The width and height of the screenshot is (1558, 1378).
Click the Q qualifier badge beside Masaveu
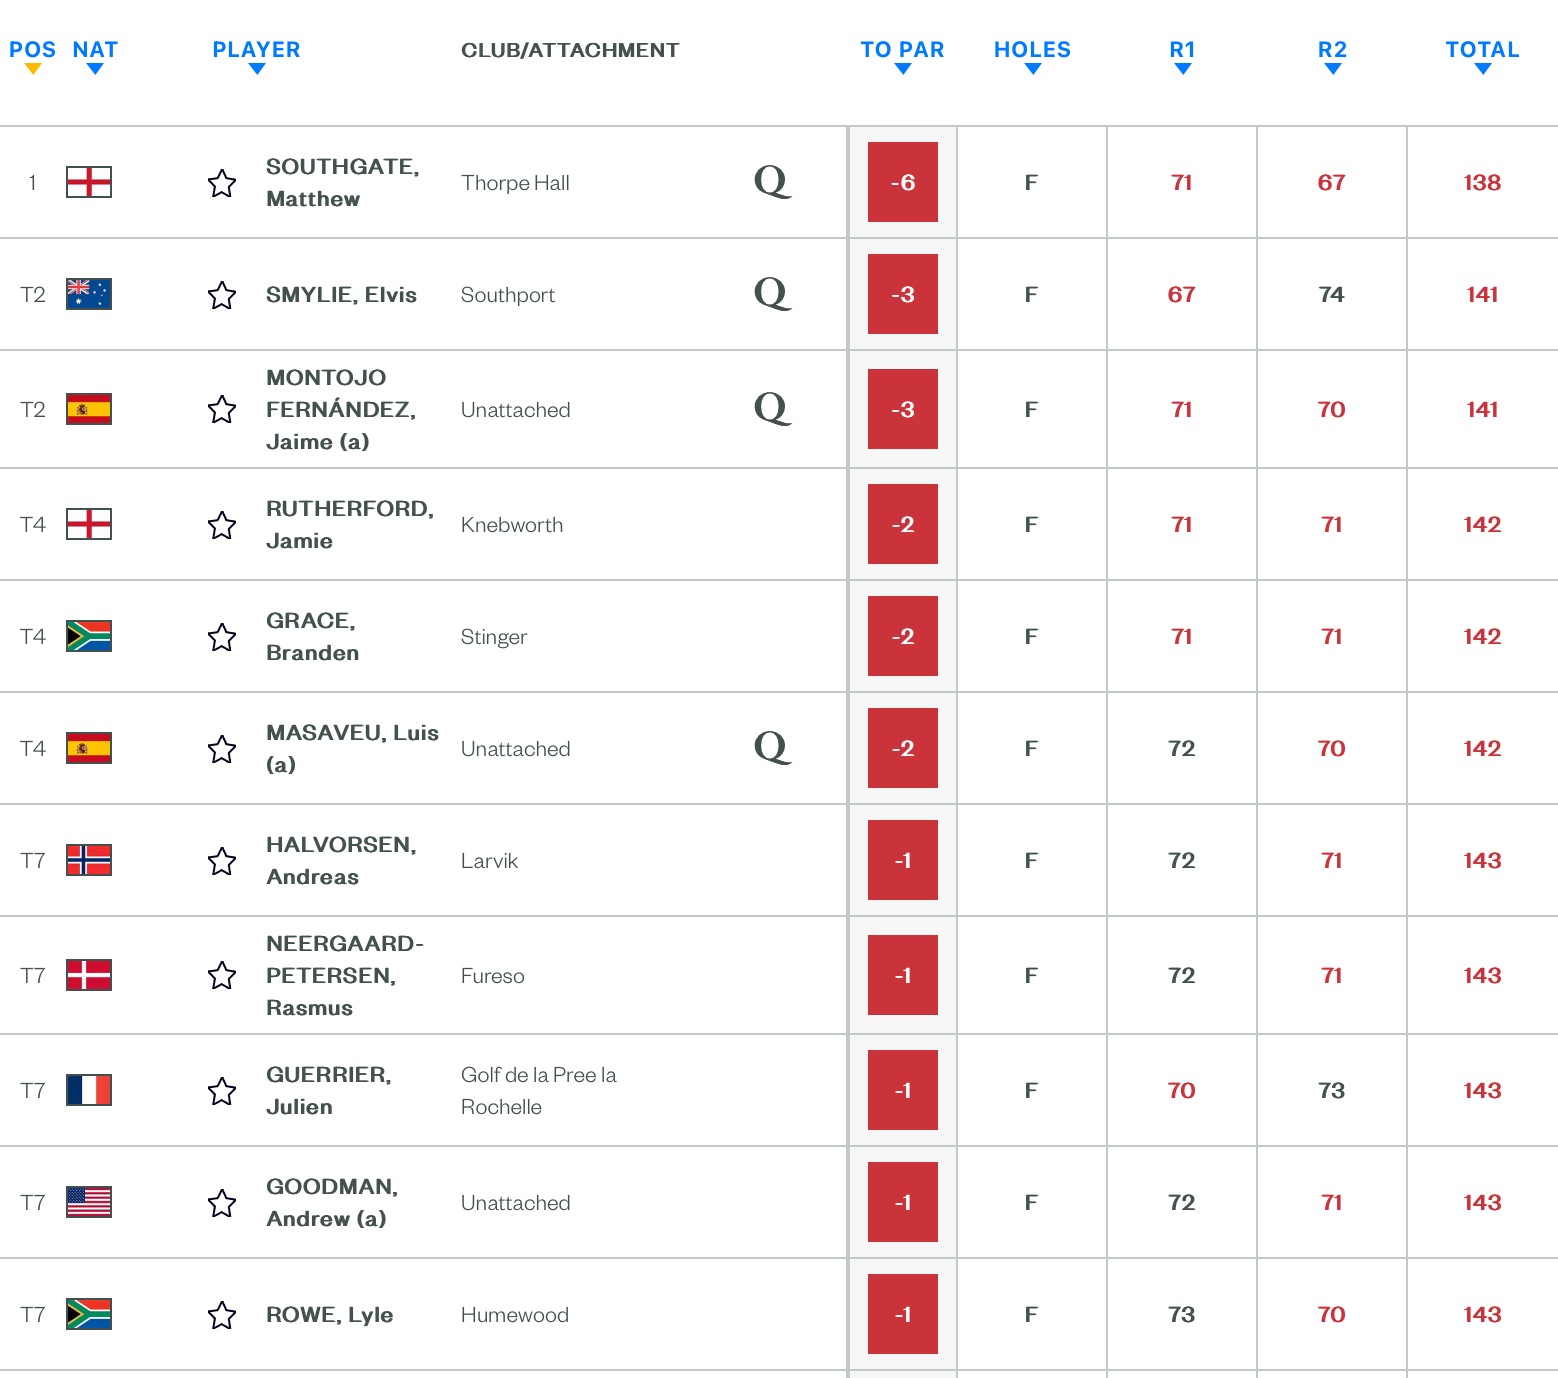[x=772, y=748]
